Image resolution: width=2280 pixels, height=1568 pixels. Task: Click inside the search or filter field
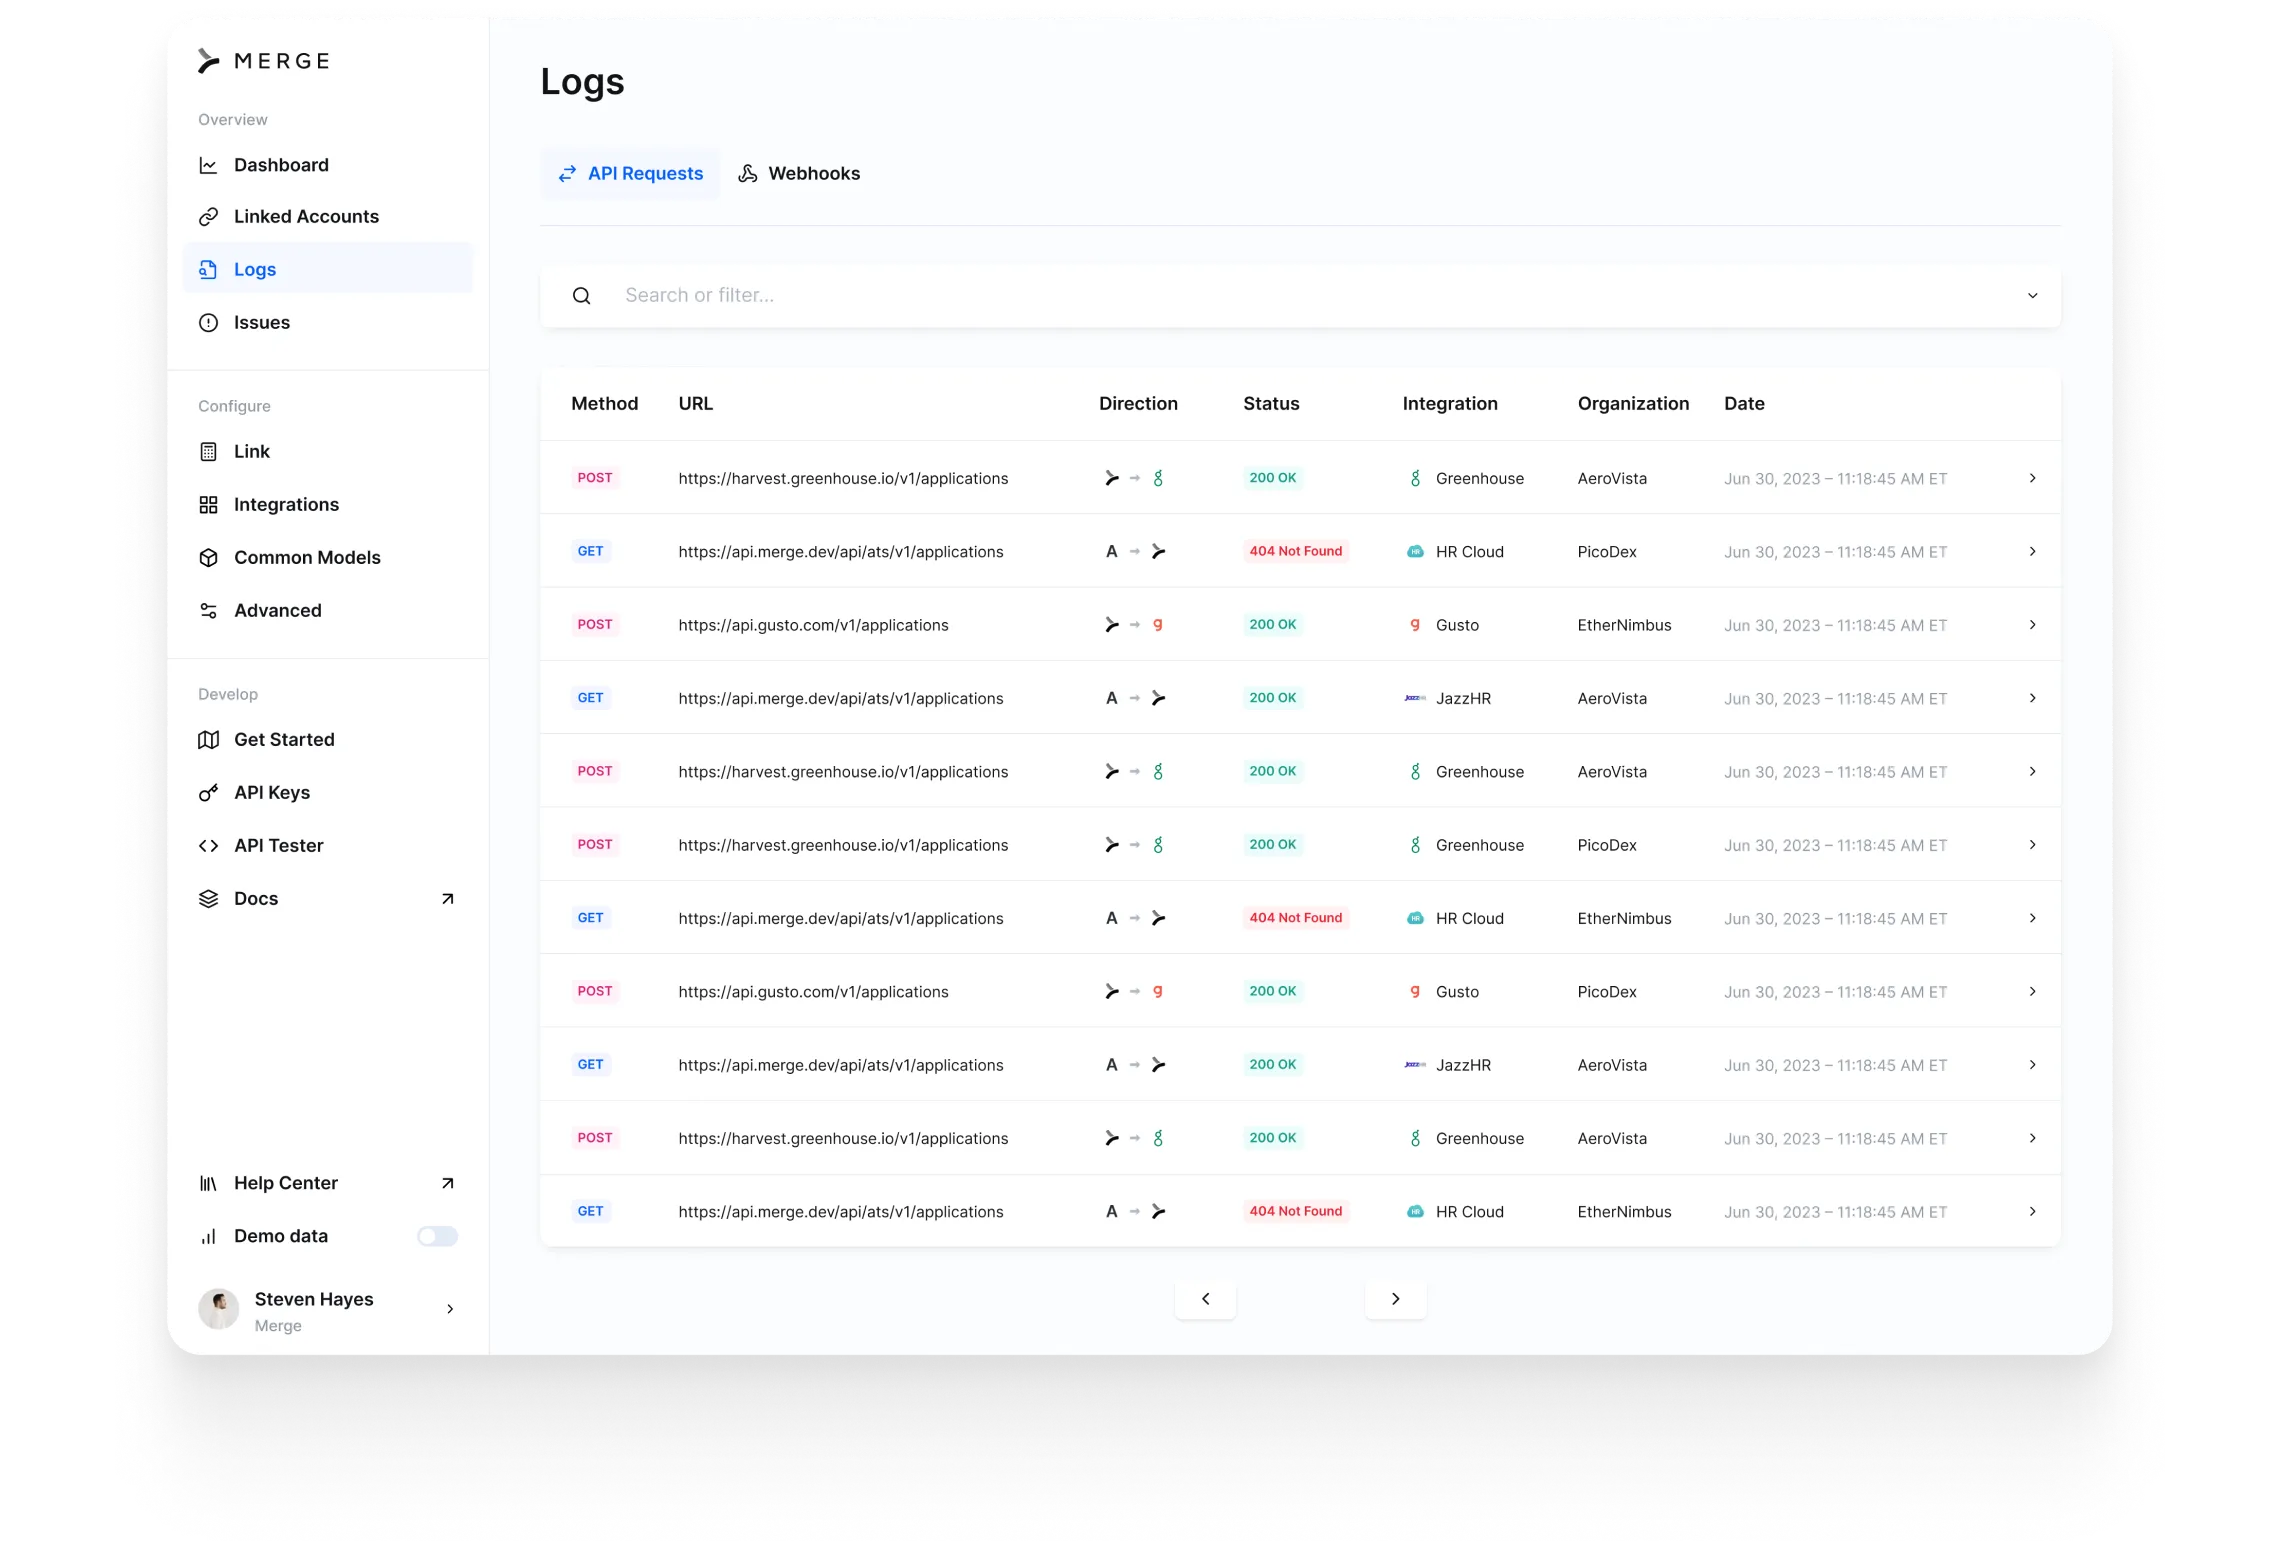click(900, 295)
